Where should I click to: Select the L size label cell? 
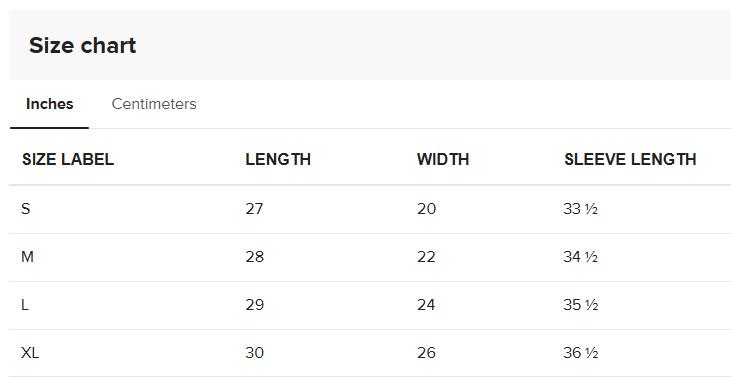pos(25,305)
